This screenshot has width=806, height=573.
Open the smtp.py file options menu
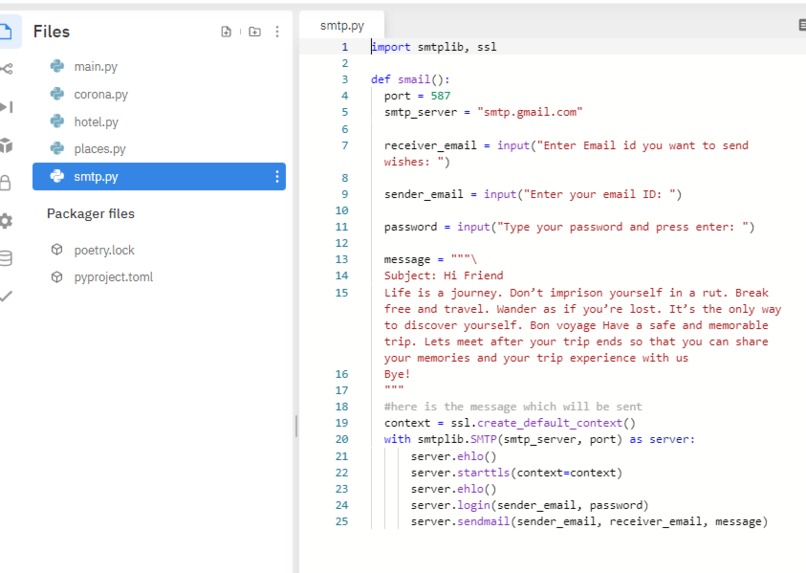[277, 177]
